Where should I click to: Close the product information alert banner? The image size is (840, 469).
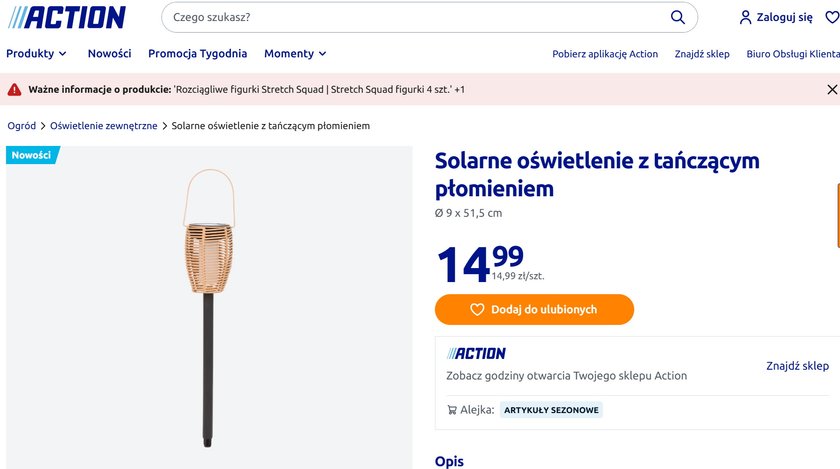(832, 90)
